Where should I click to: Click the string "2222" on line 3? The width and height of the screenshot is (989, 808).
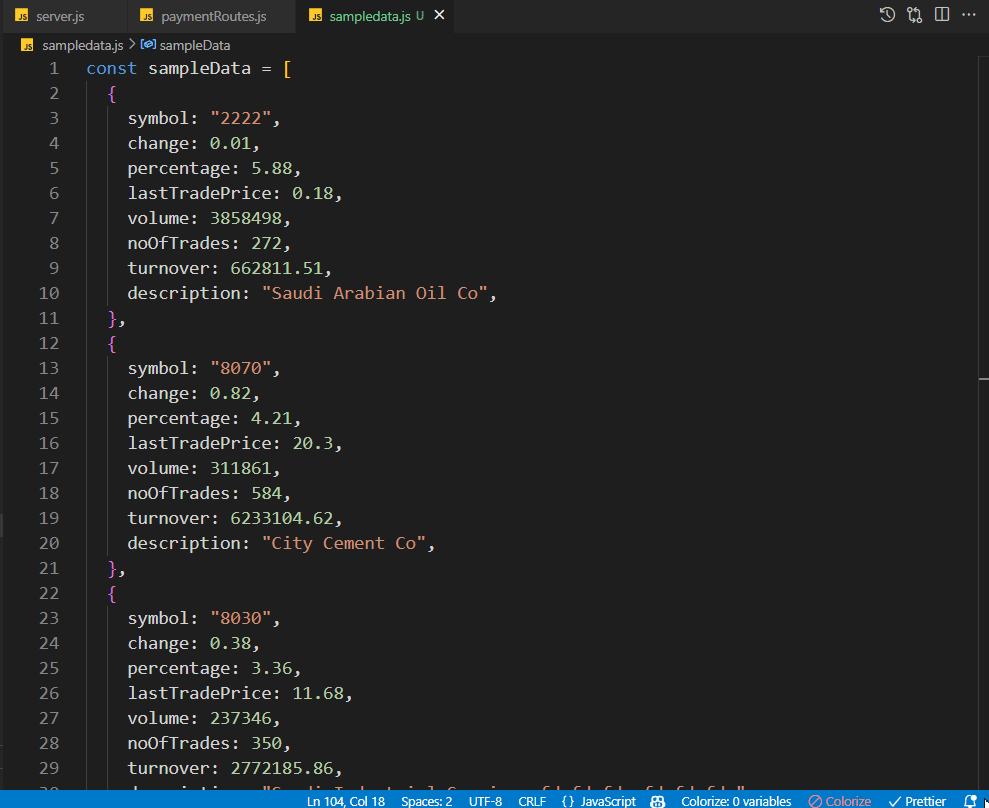click(x=240, y=118)
